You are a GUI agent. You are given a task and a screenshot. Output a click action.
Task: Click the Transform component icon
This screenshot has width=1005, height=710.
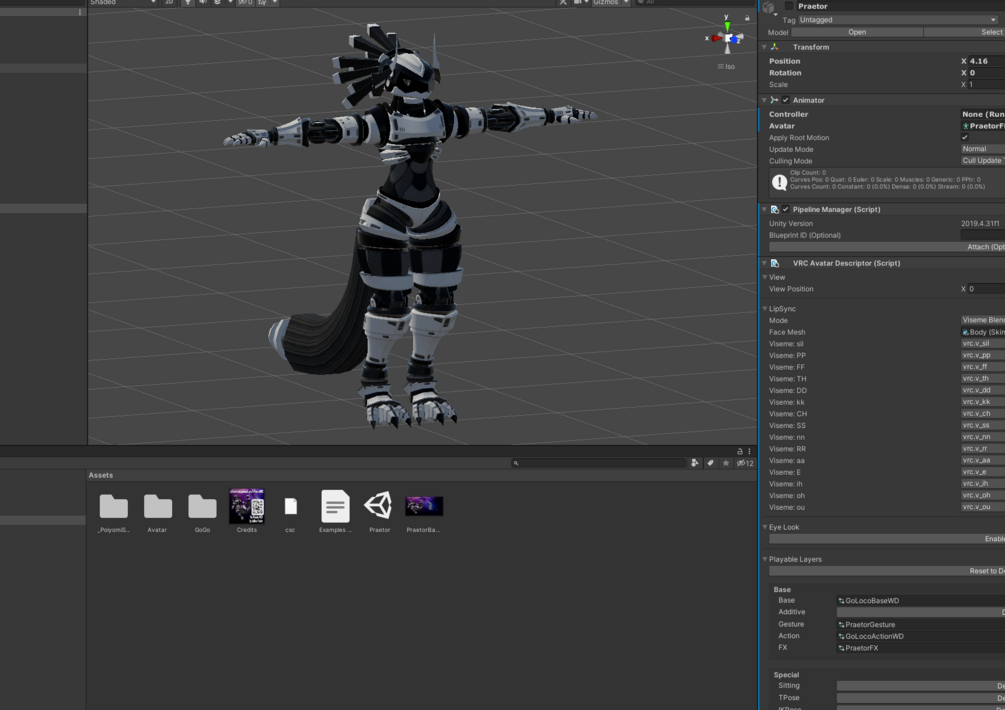[x=774, y=47]
